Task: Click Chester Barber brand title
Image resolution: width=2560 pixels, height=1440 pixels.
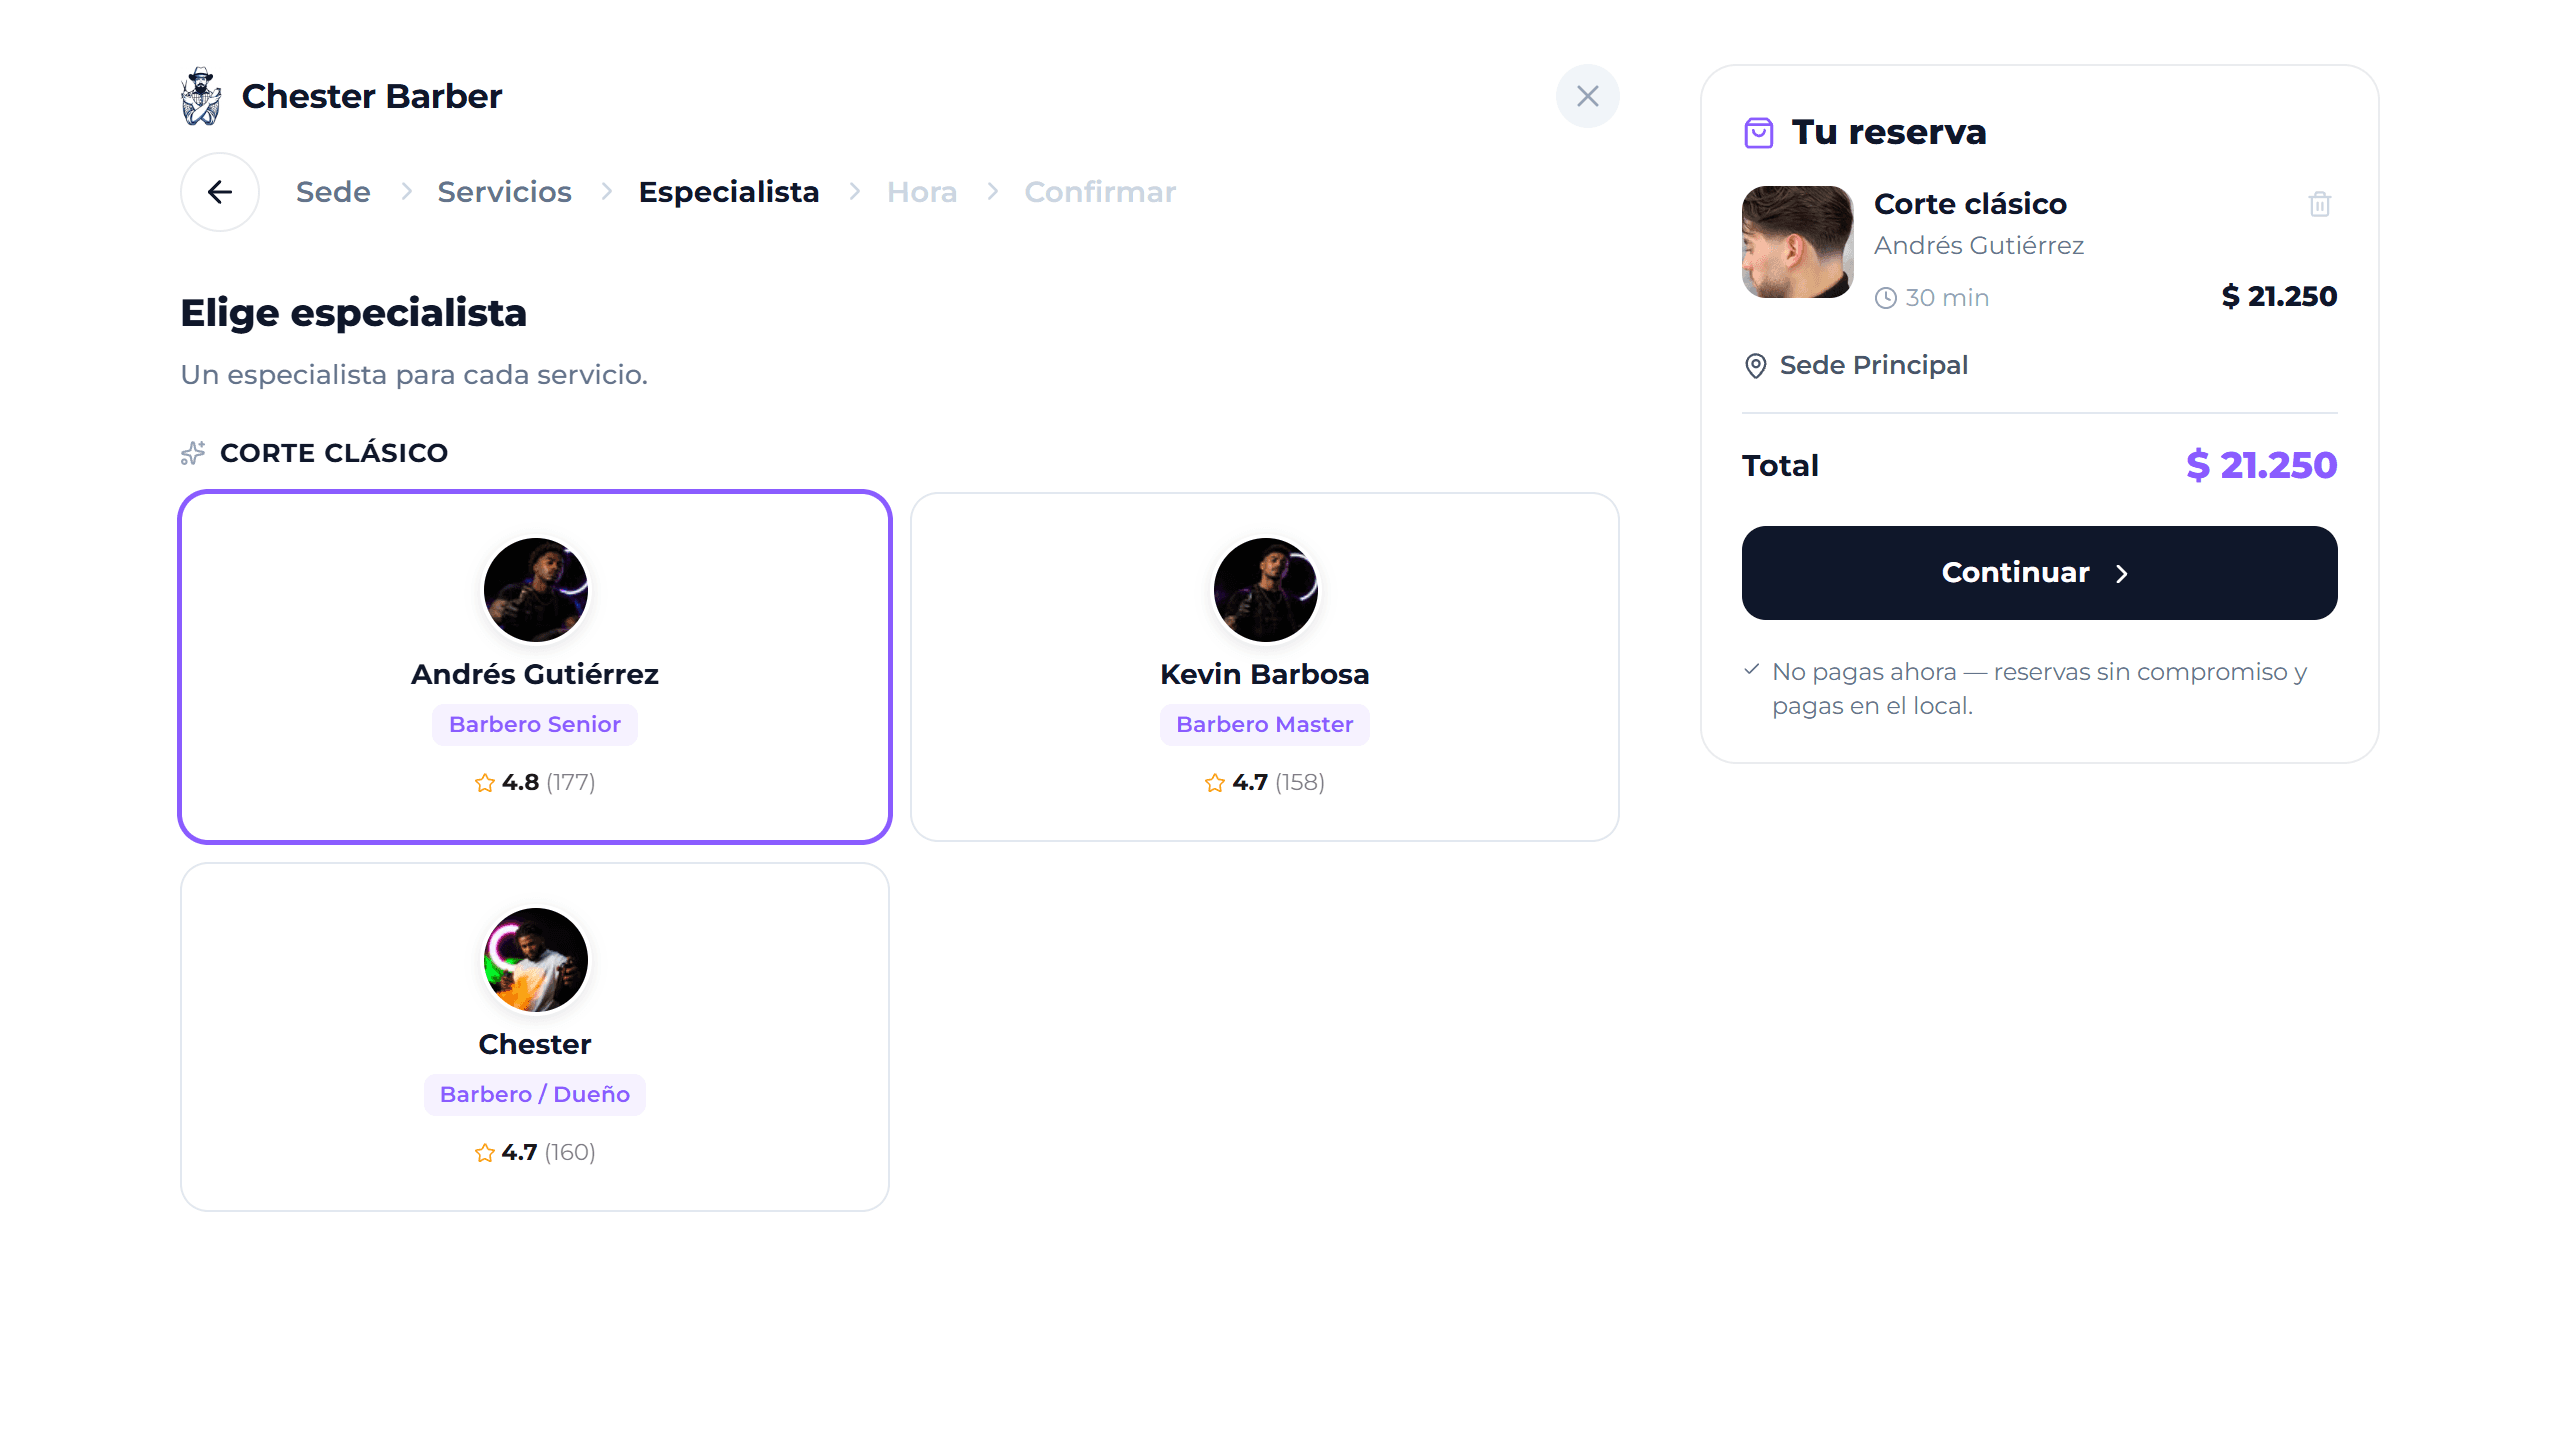Action: (372, 96)
